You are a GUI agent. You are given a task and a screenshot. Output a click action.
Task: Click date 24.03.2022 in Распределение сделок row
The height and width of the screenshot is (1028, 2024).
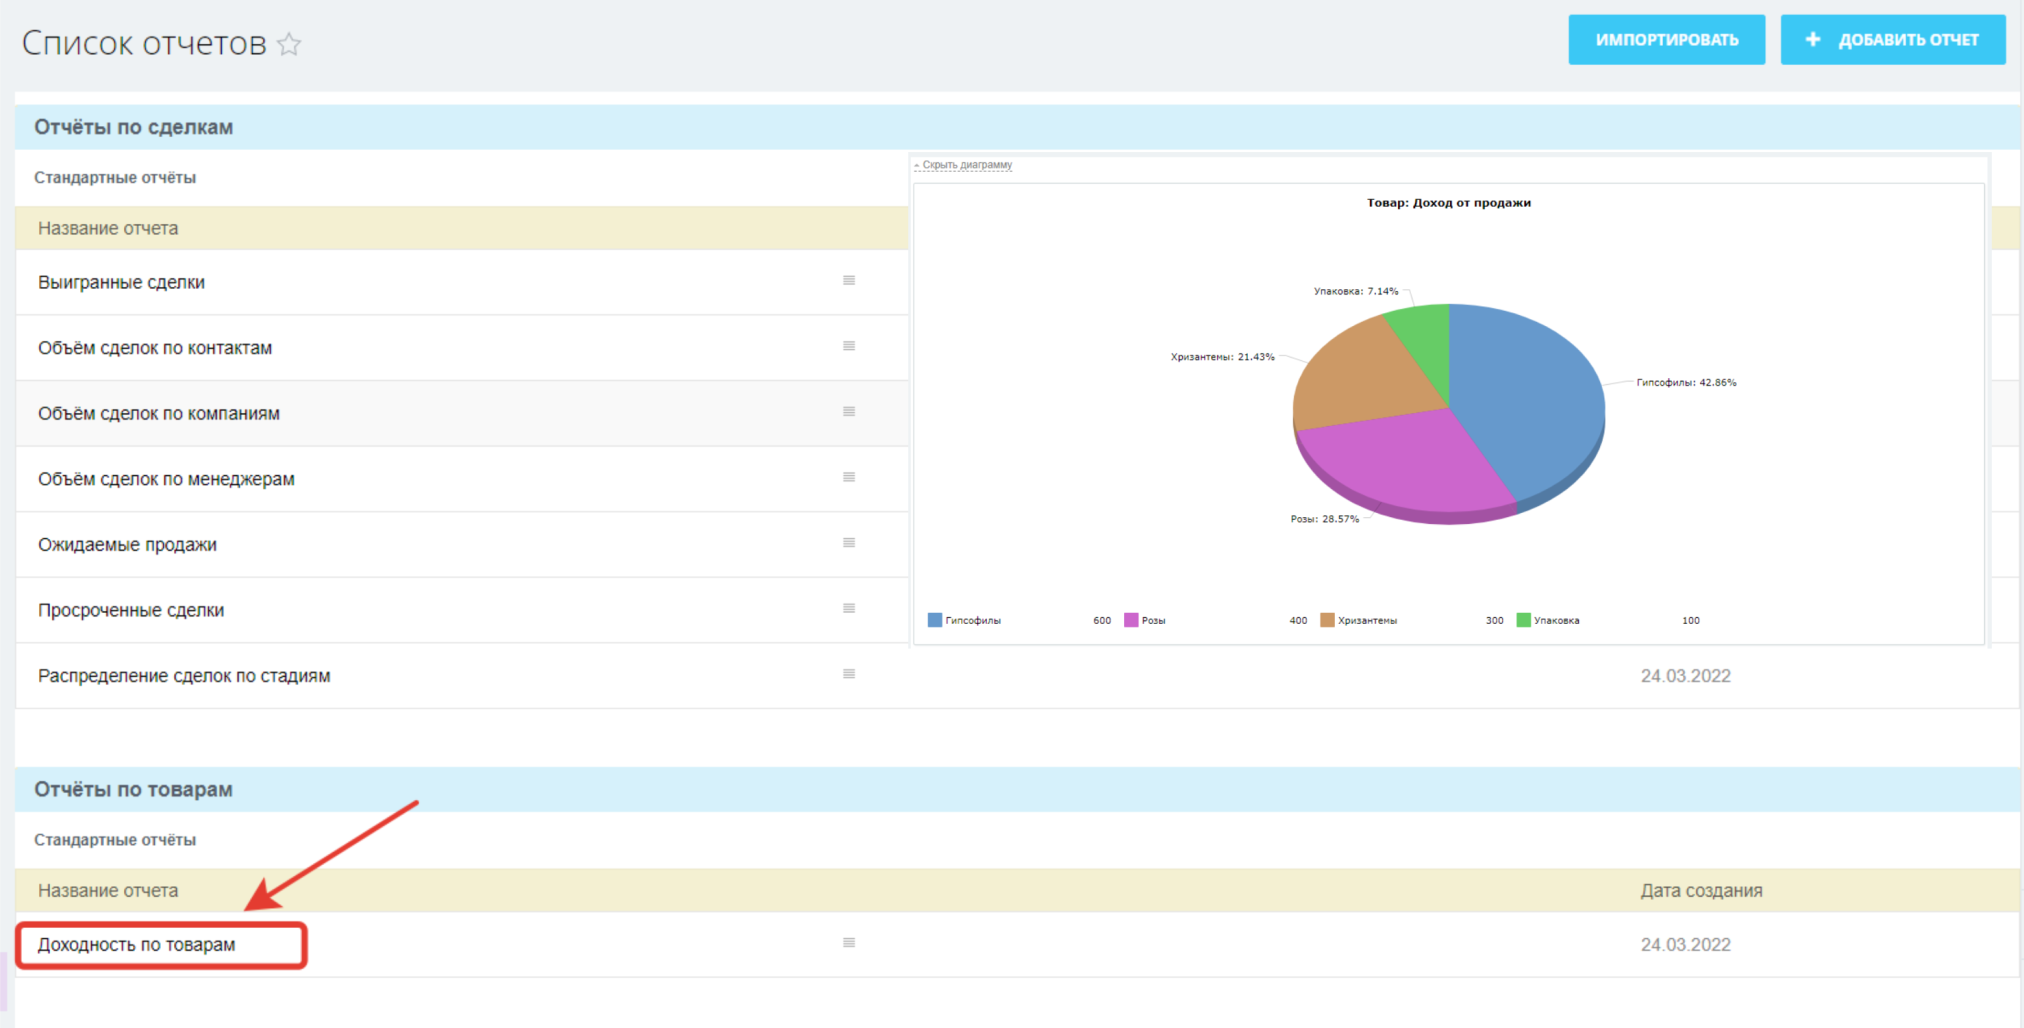[1685, 677]
